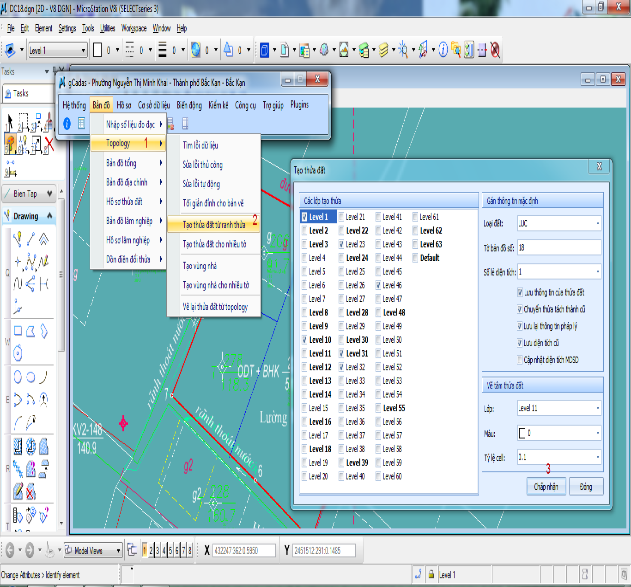This screenshot has height=587, width=631.
Task: Click the Tờ bản đồ số input field
Action: tap(559, 247)
